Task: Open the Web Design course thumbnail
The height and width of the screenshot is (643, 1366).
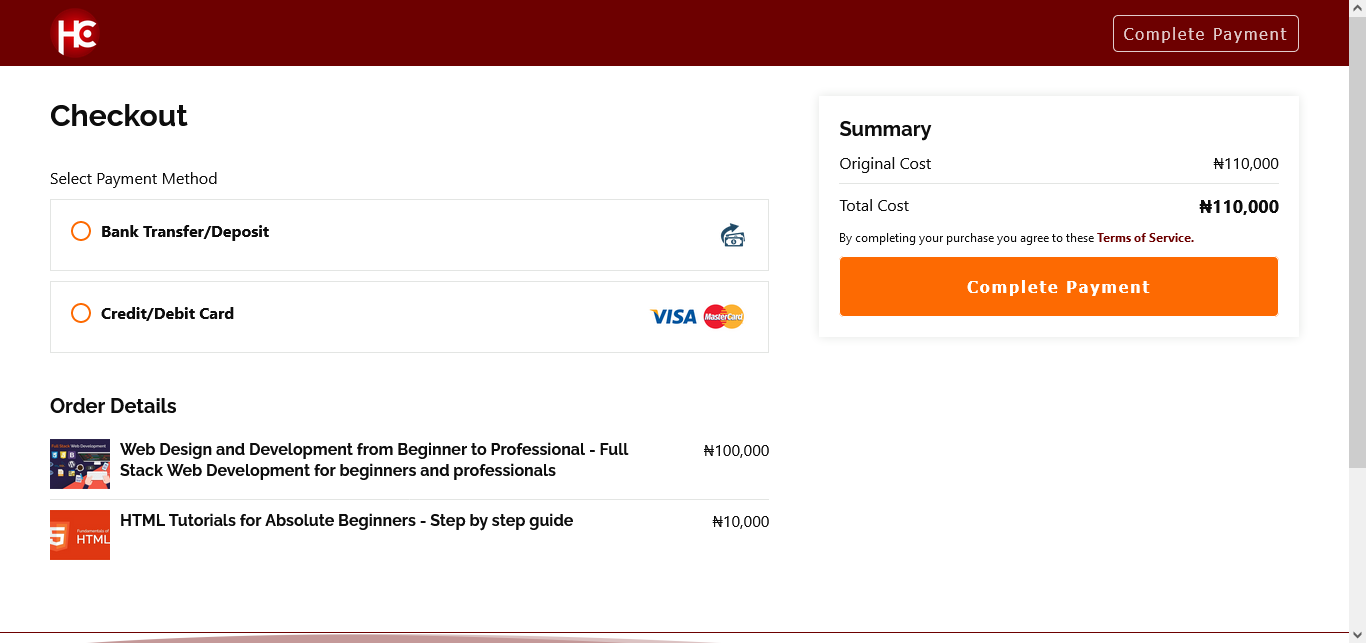Action: pyautogui.click(x=80, y=464)
